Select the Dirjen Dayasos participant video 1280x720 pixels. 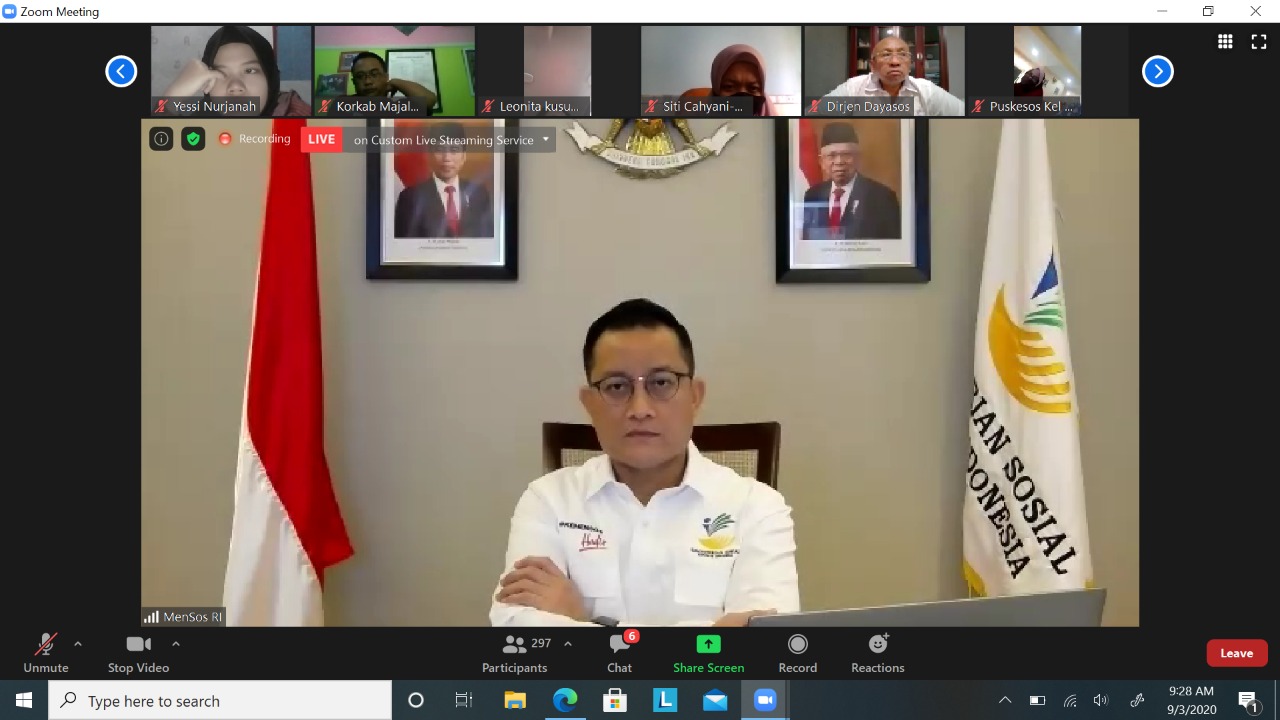[x=884, y=70]
